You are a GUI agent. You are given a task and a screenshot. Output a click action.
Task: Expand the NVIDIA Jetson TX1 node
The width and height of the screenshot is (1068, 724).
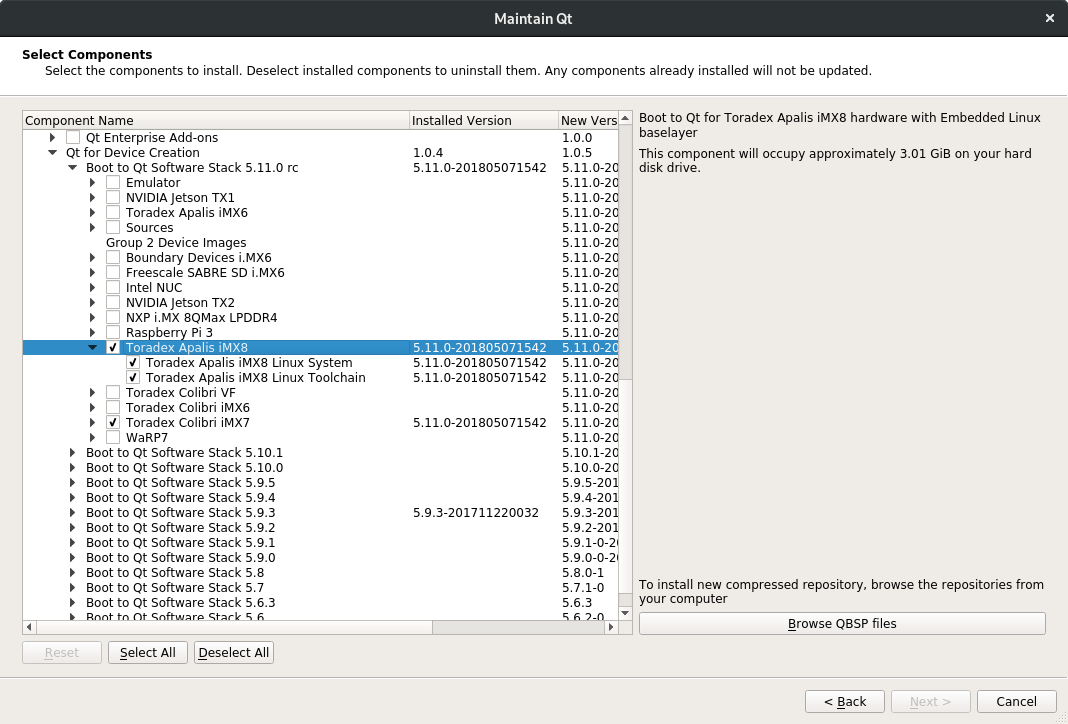93,198
